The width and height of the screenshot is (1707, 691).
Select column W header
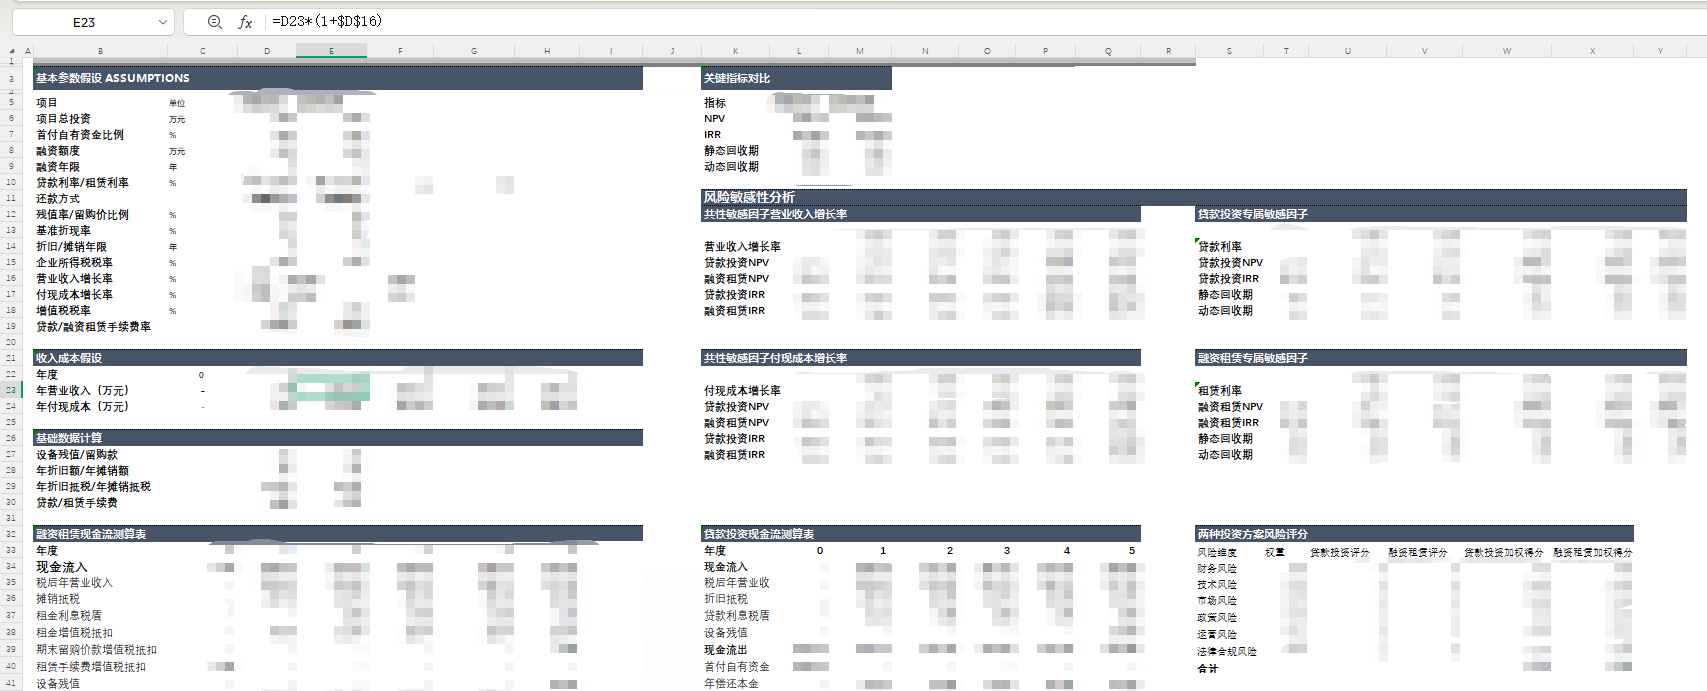1506,51
